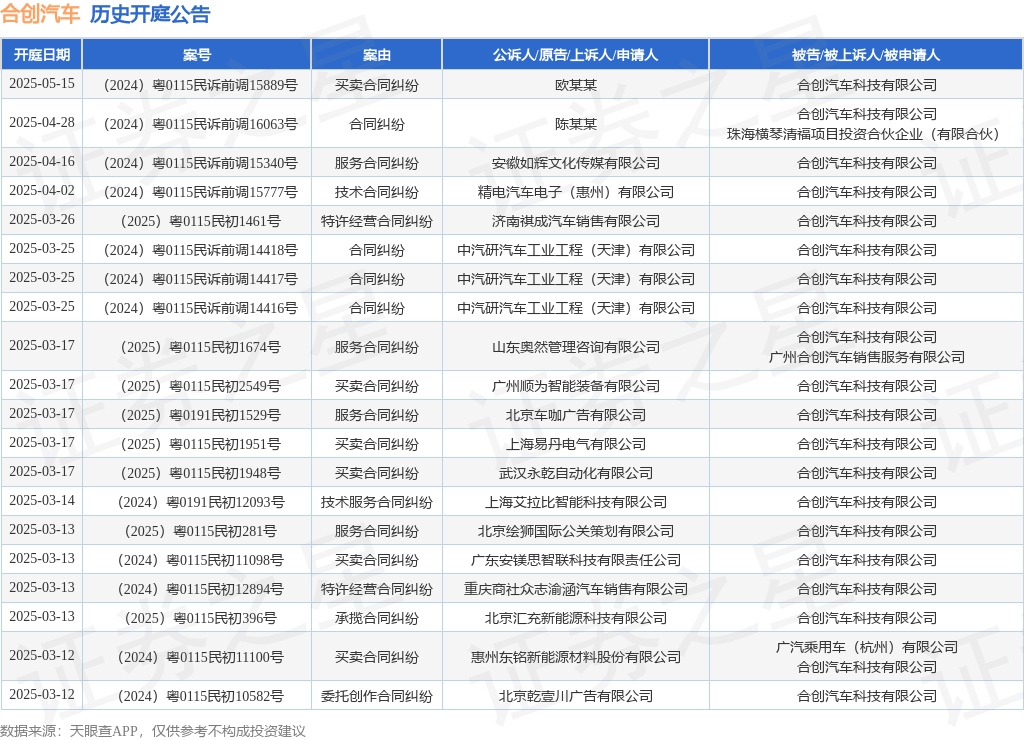This screenshot has height=740, width=1024.
Task: Select plaintiff 上海艾拉比智能科技有限公司
Action: coord(575,502)
